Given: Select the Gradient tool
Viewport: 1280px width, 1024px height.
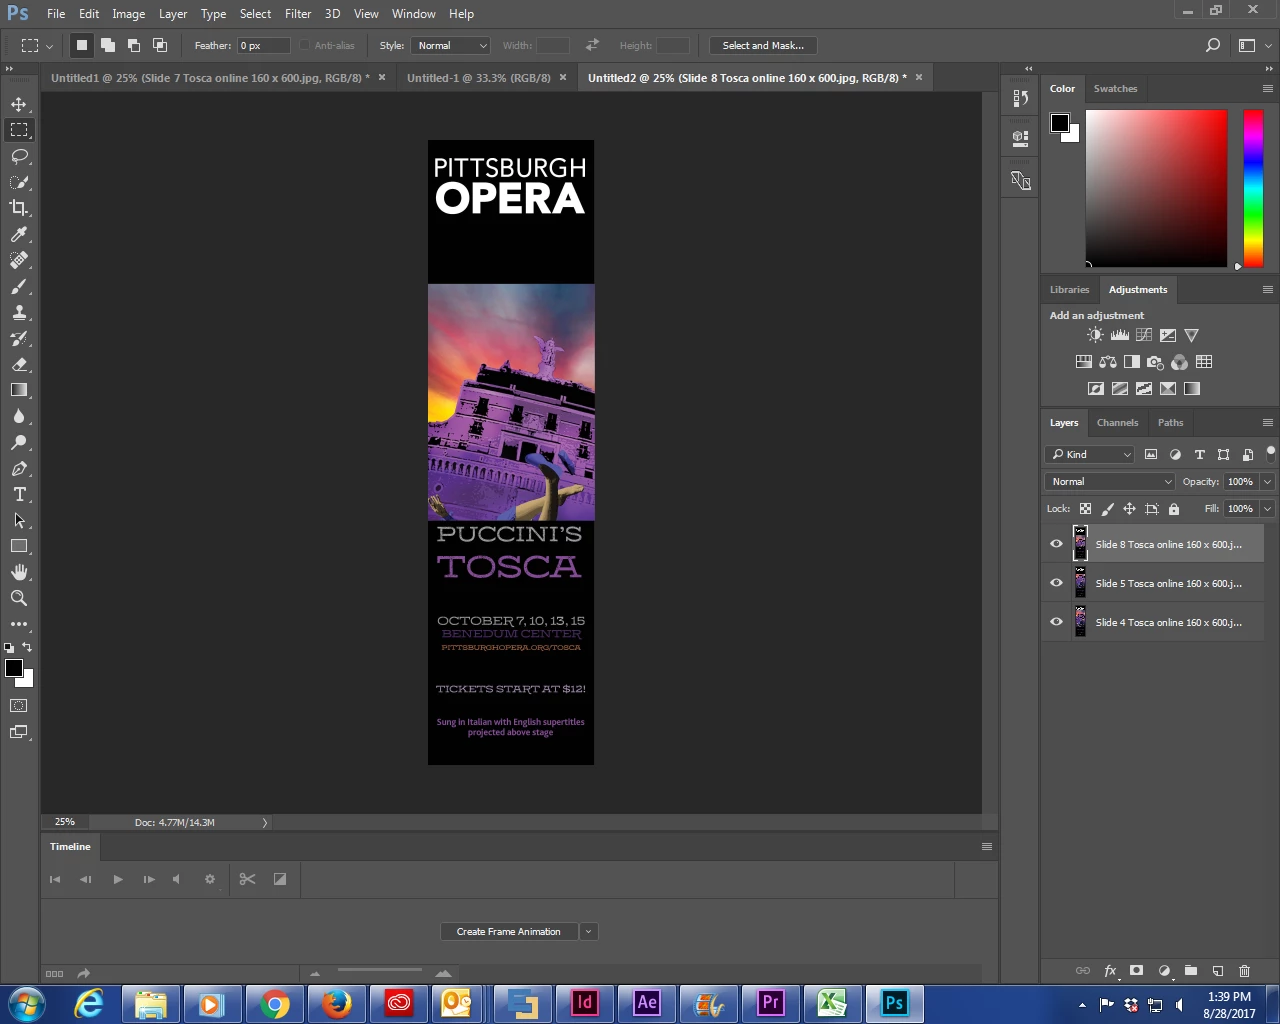Looking at the screenshot, I should tap(19, 390).
